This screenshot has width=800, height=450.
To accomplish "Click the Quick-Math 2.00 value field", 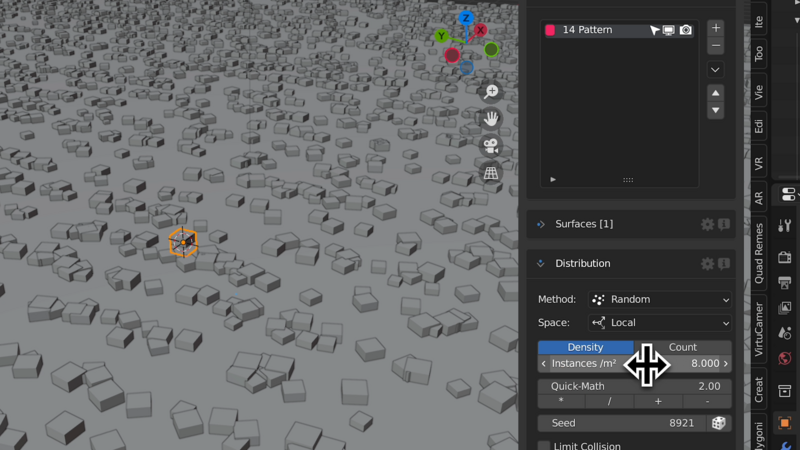I will 635,386.
